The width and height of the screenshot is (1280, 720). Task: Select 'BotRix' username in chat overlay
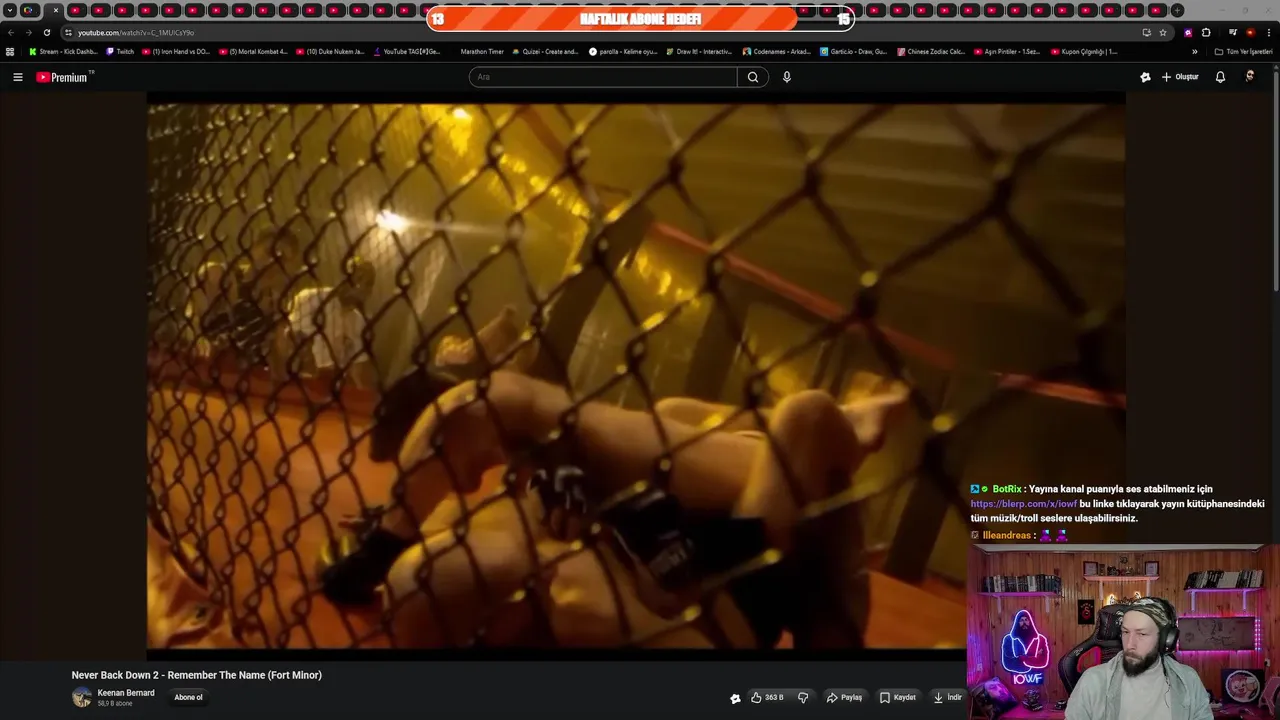coord(1007,489)
